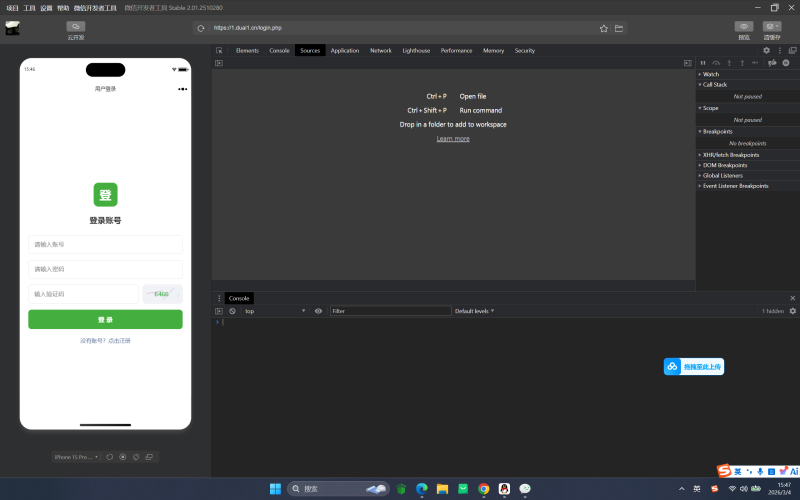The image size is (800, 500).
Task: Click the Learn more link
Action: point(453,139)
